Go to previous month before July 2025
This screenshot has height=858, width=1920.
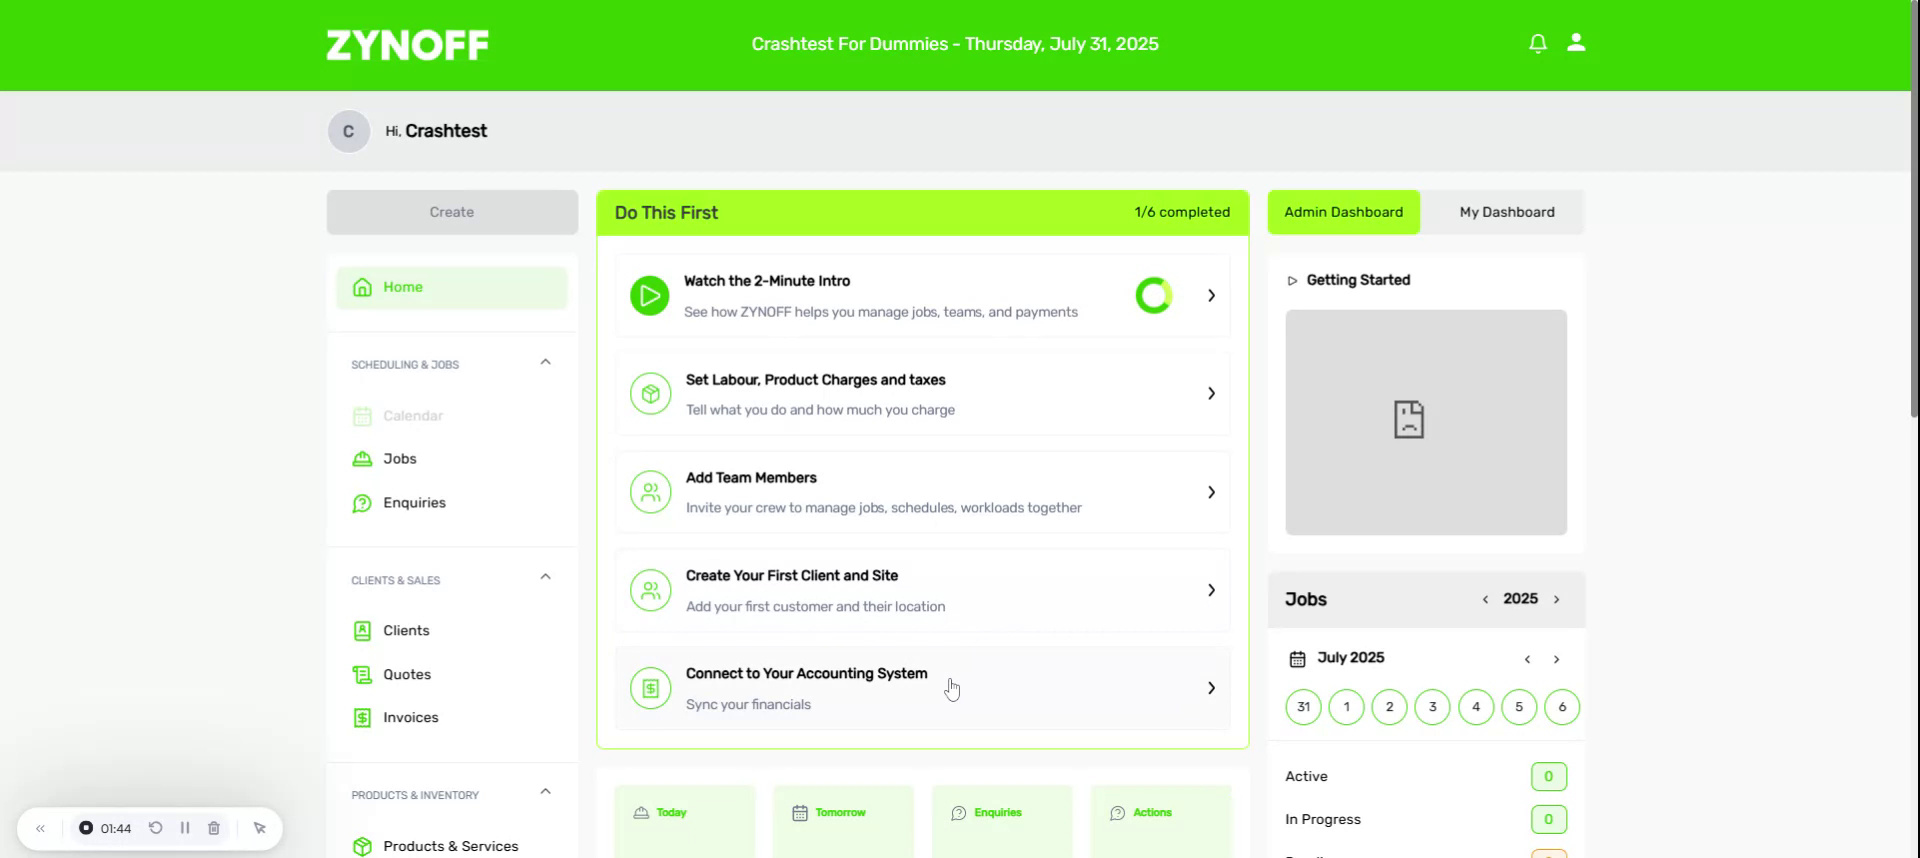coord(1527,659)
